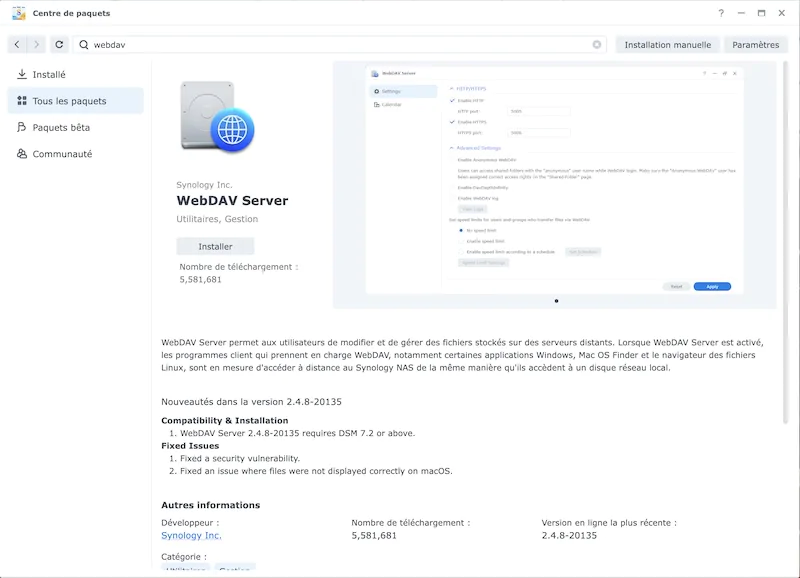The image size is (800, 578).
Task: Click Fixed a security vulnerability line
Action: 240,458
